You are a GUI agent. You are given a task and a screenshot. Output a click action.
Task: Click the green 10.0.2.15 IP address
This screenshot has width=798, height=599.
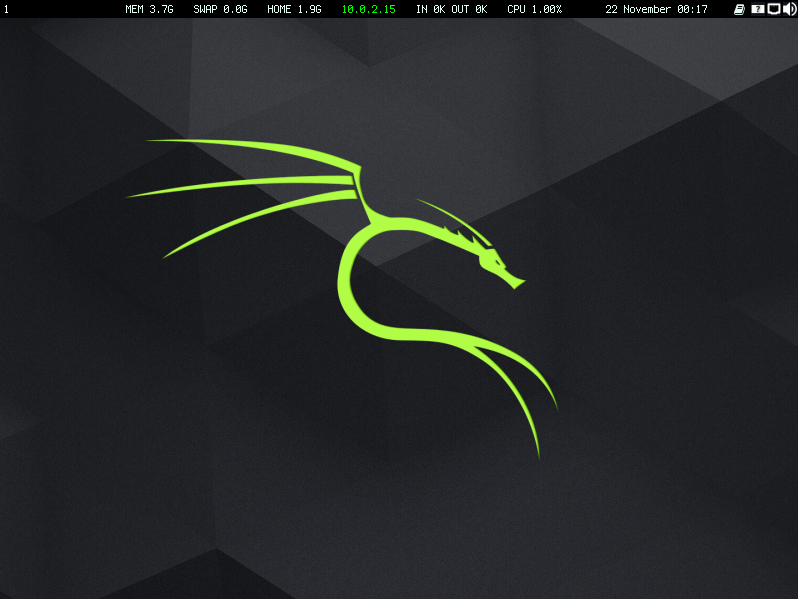click(368, 9)
